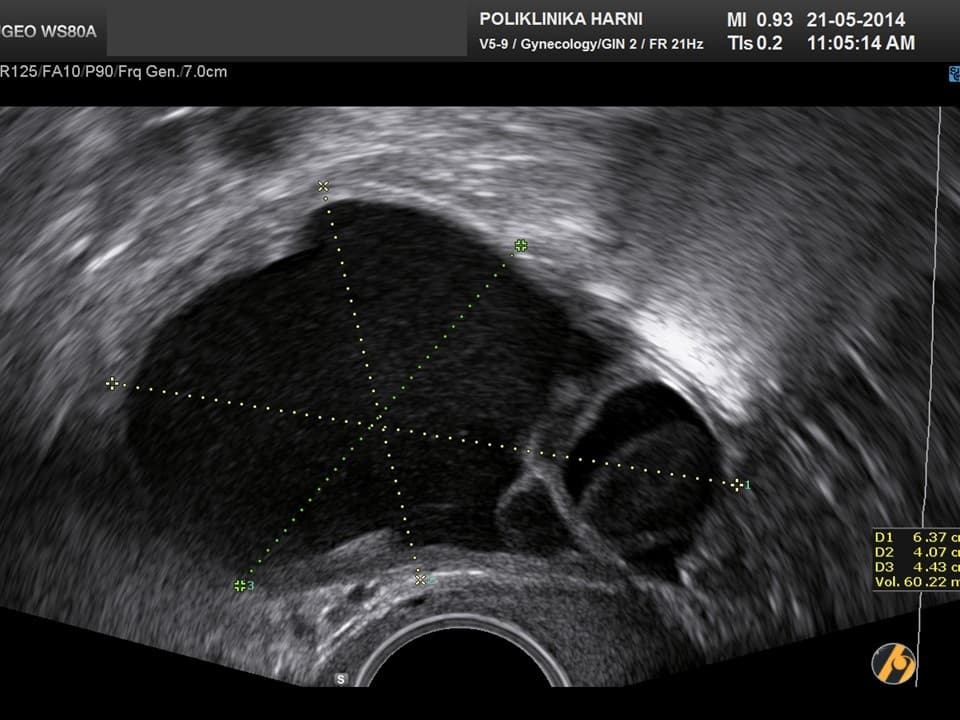Click the left yellow caliper of D1
Viewport: 960px width, 720px height.
[x=112, y=383]
